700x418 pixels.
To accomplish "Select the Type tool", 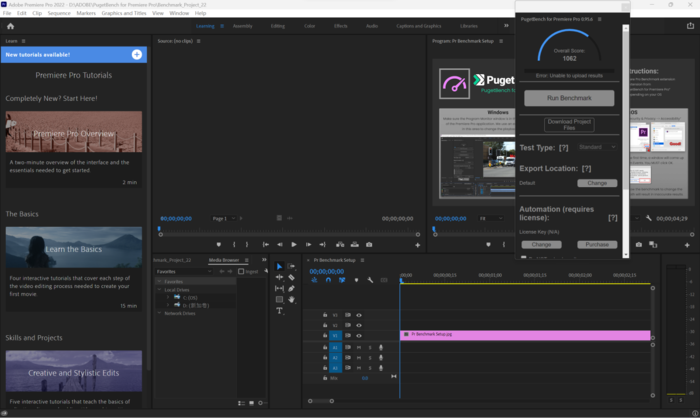I will coord(279,310).
